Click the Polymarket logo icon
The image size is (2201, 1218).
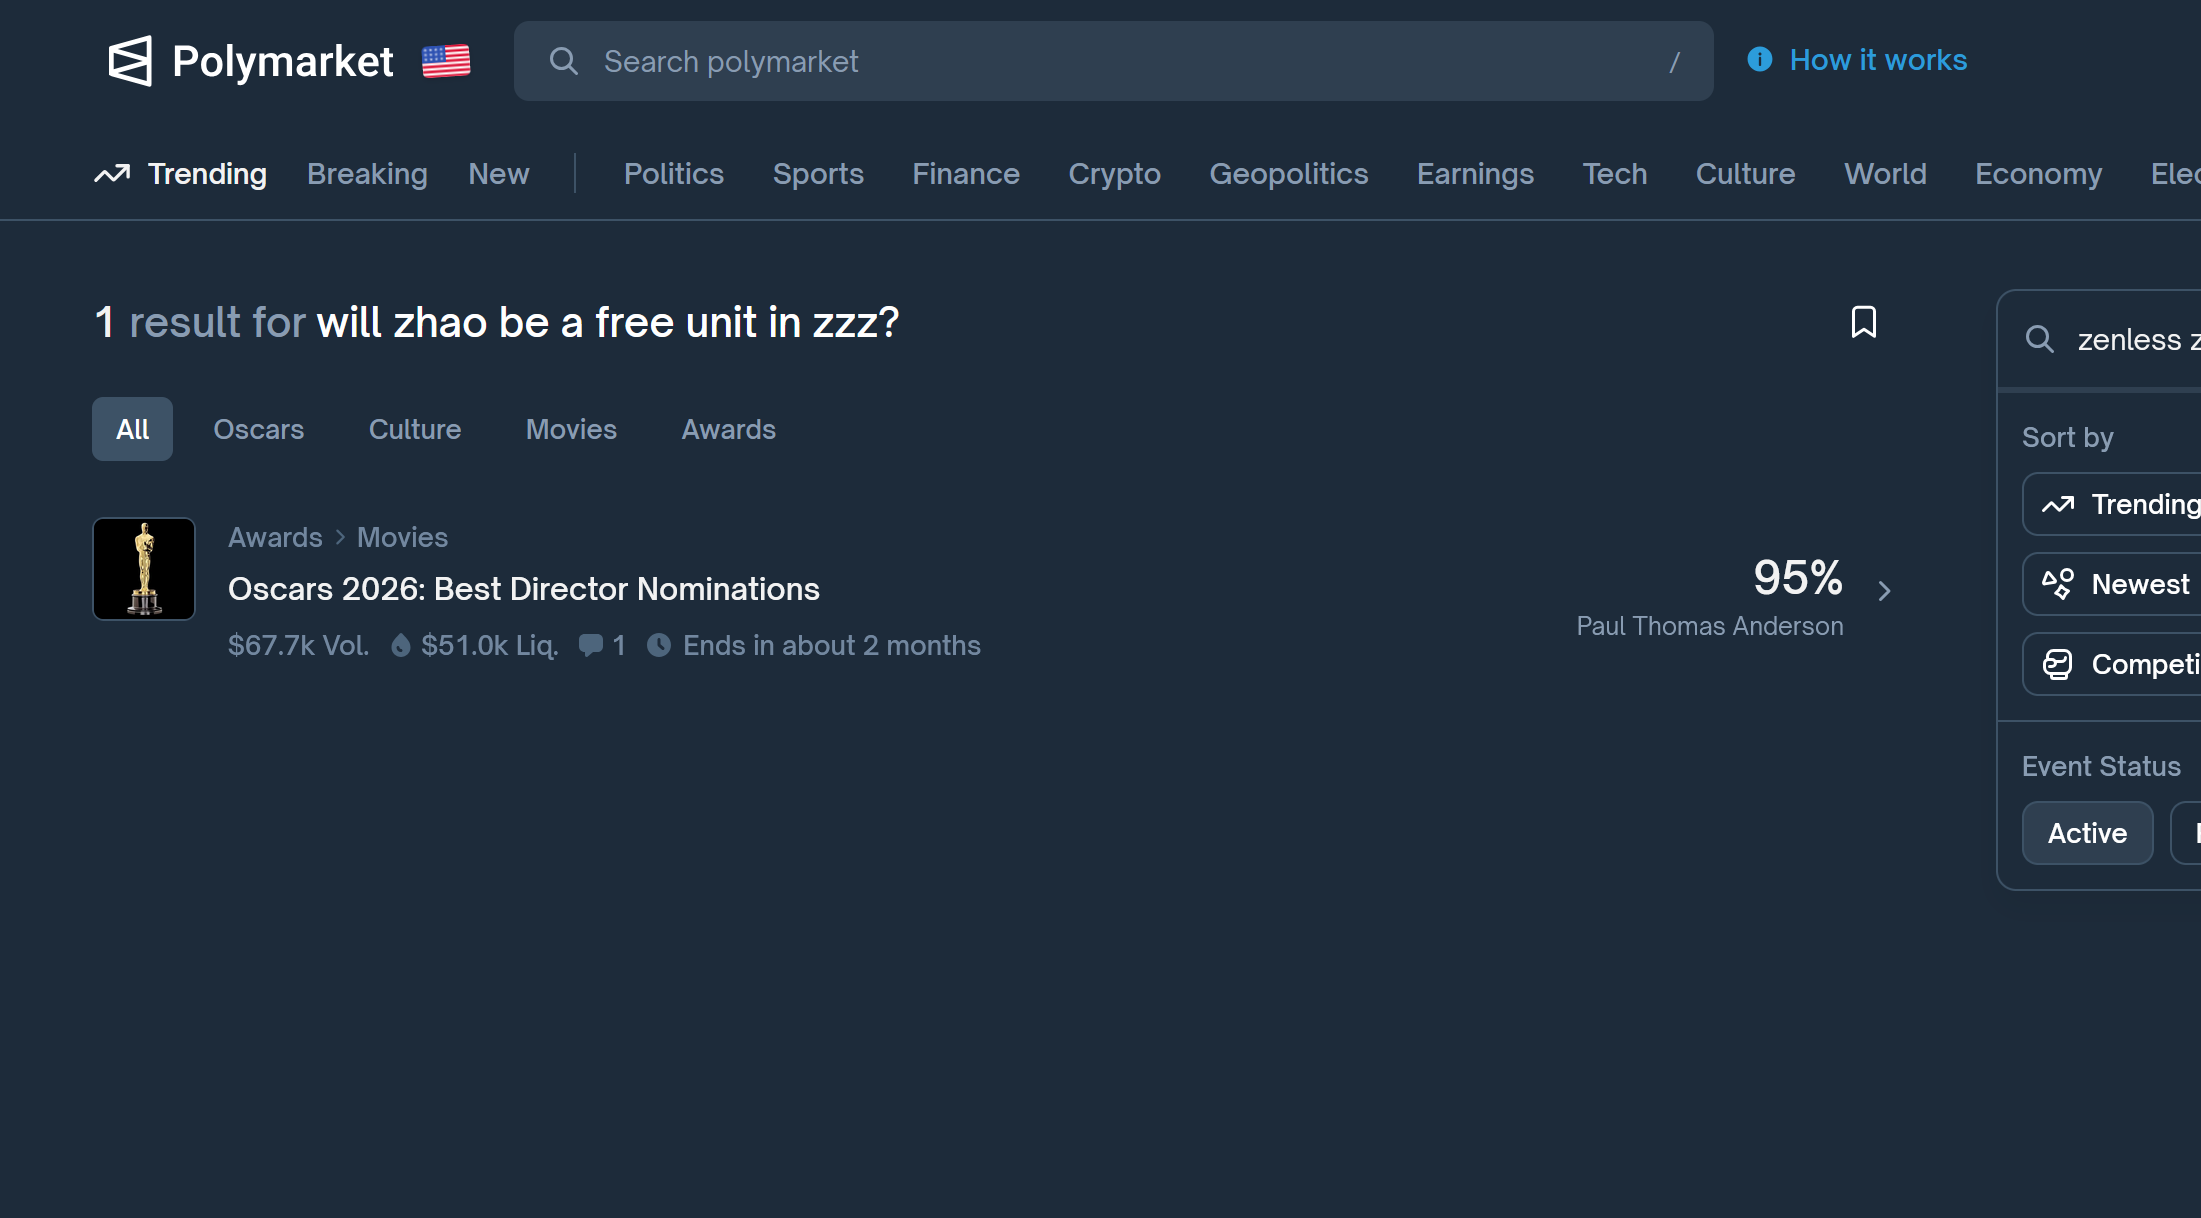(130, 61)
